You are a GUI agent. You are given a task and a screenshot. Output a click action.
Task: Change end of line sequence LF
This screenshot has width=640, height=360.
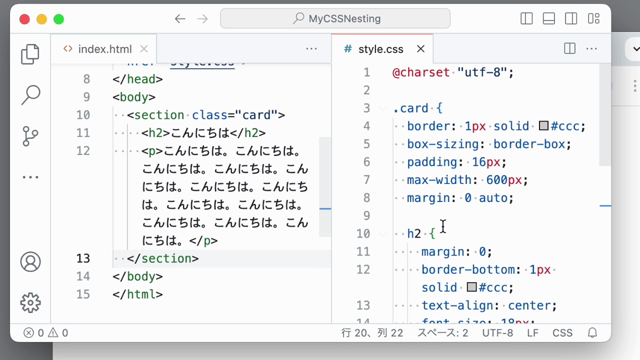click(x=533, y=333)
